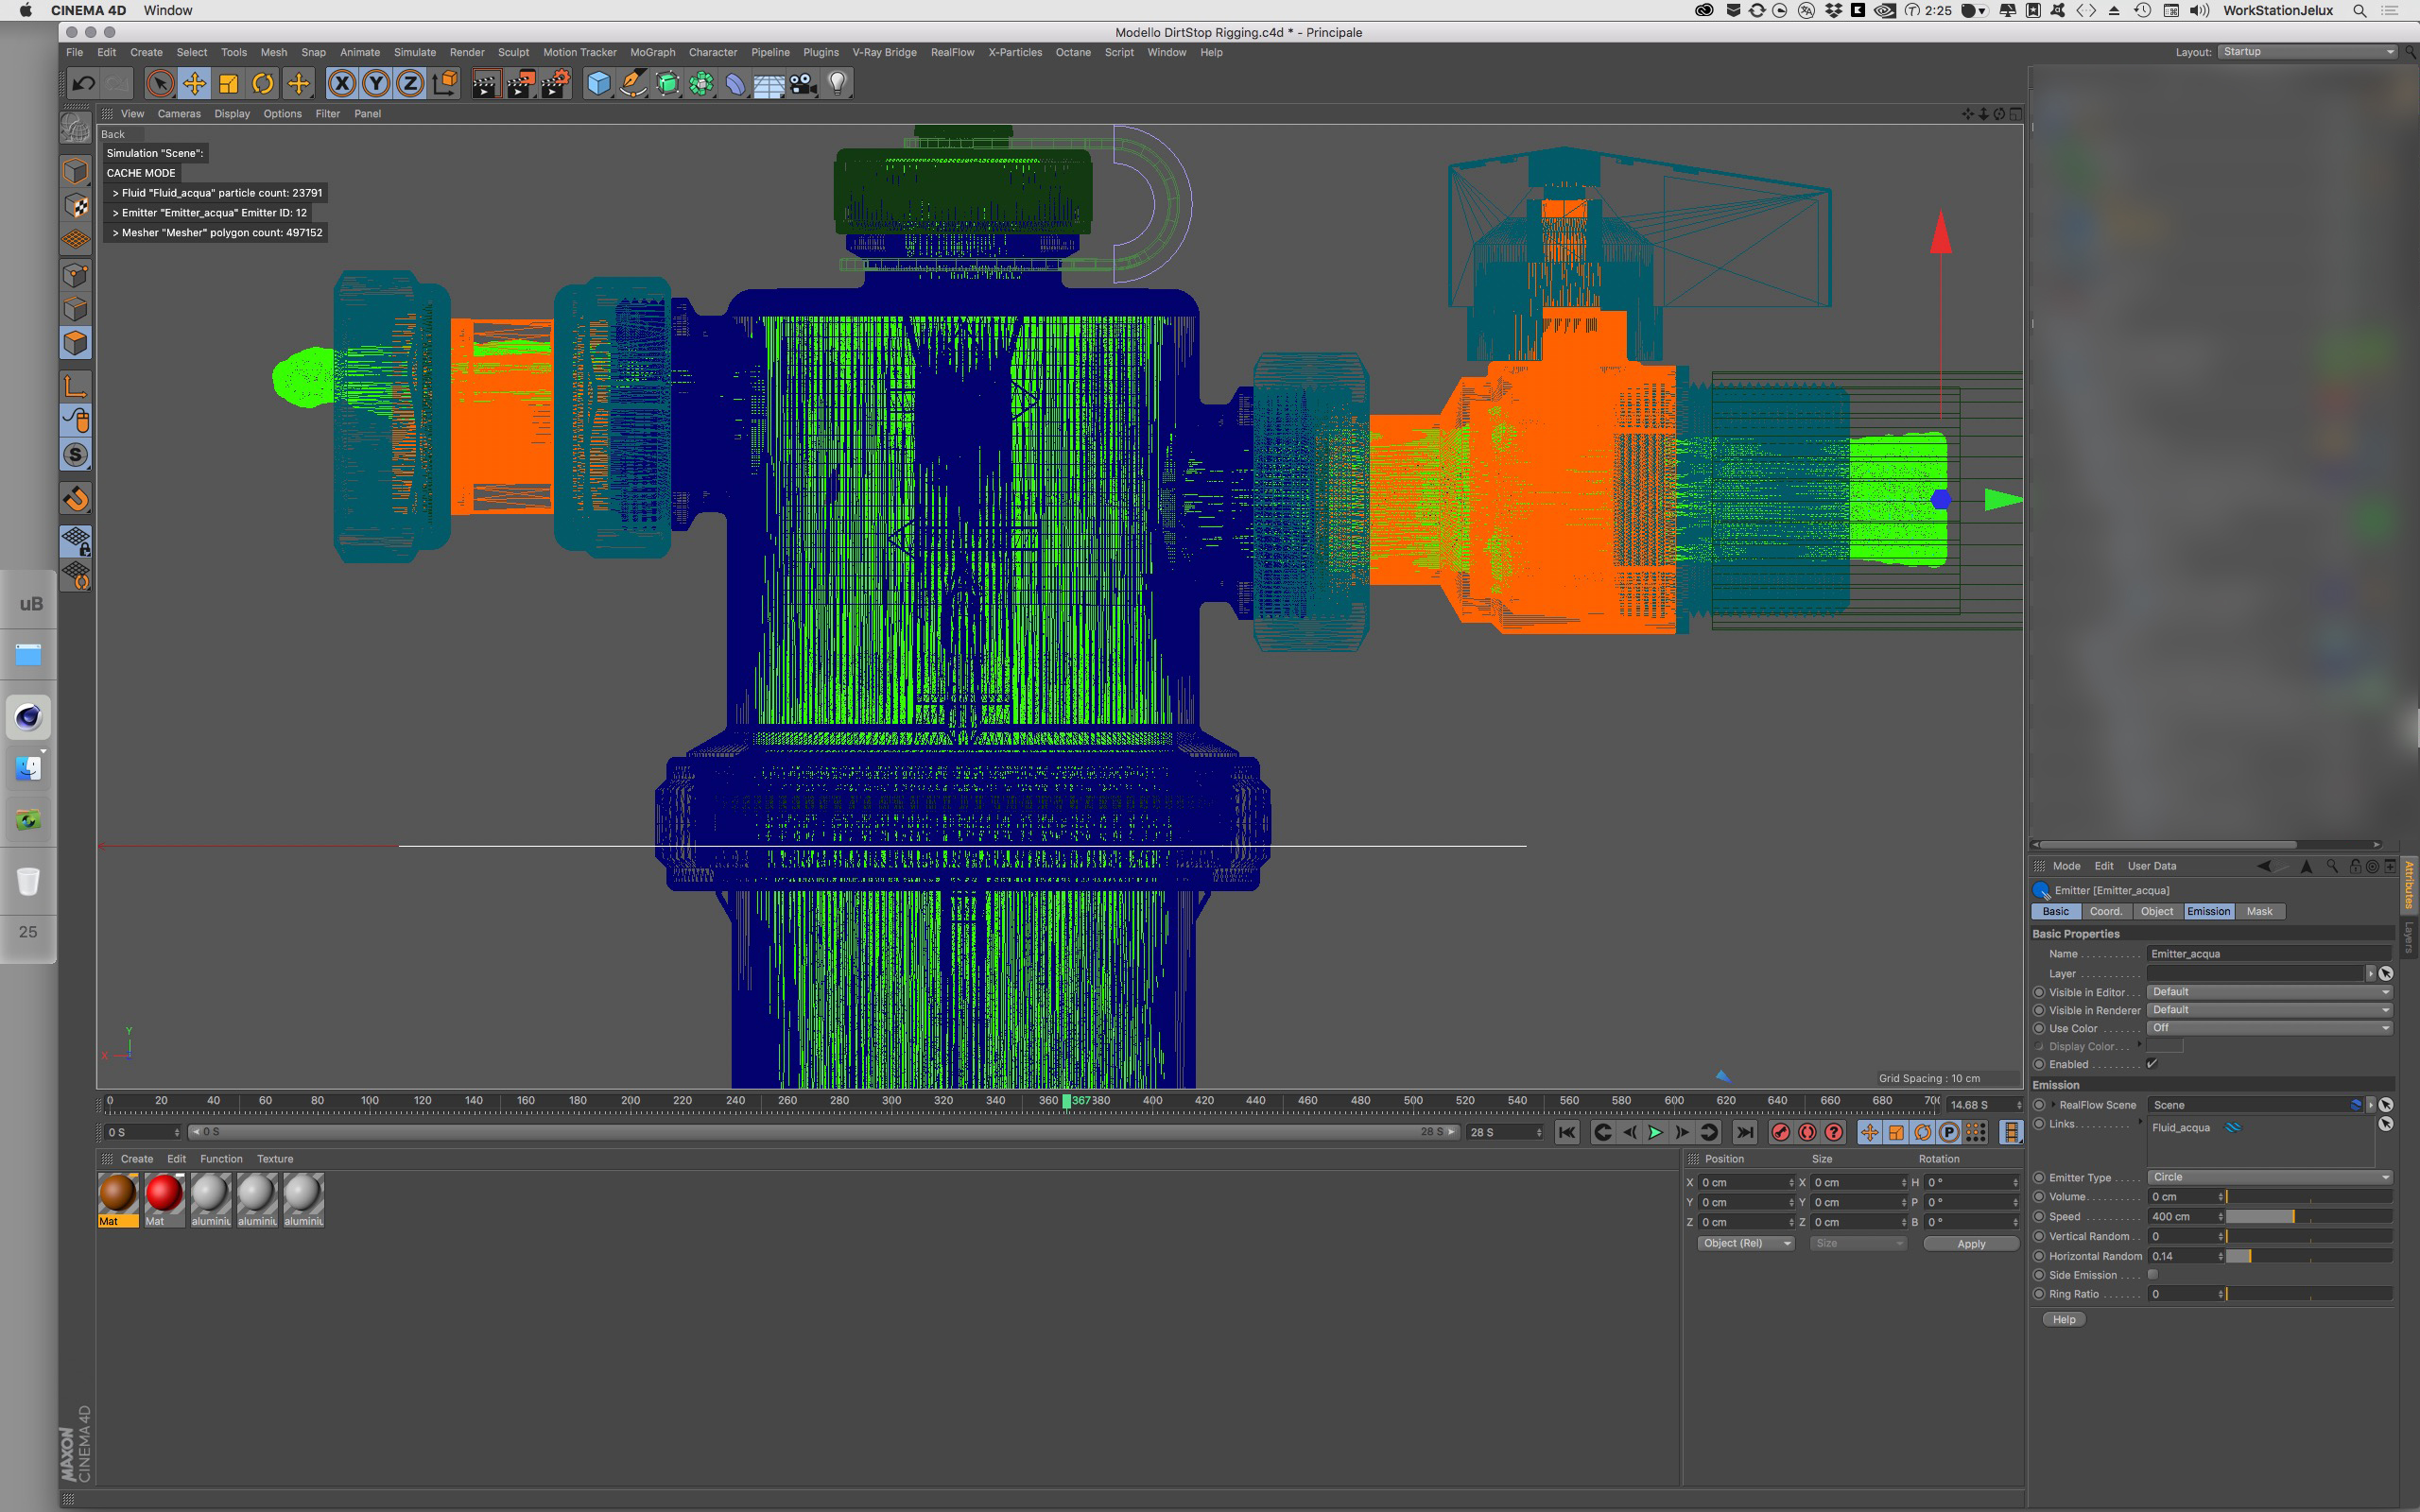Click the camera object icon
2420x1512 pixels.
point(803,84)
